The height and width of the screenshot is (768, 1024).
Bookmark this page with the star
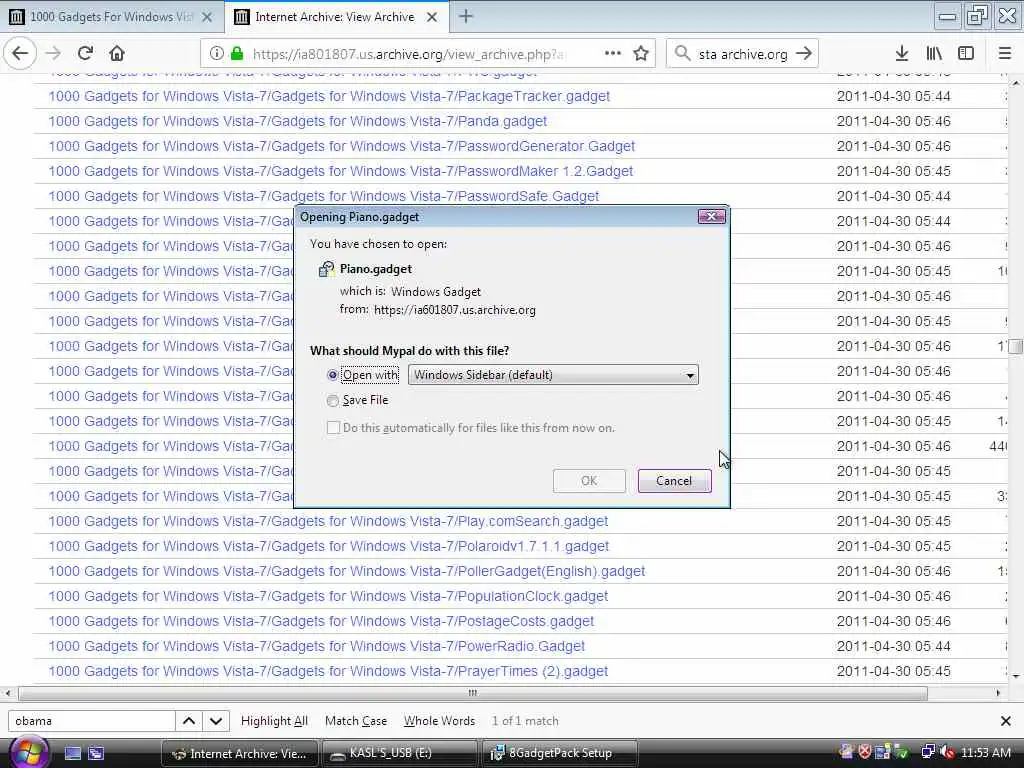pos(641,54)
